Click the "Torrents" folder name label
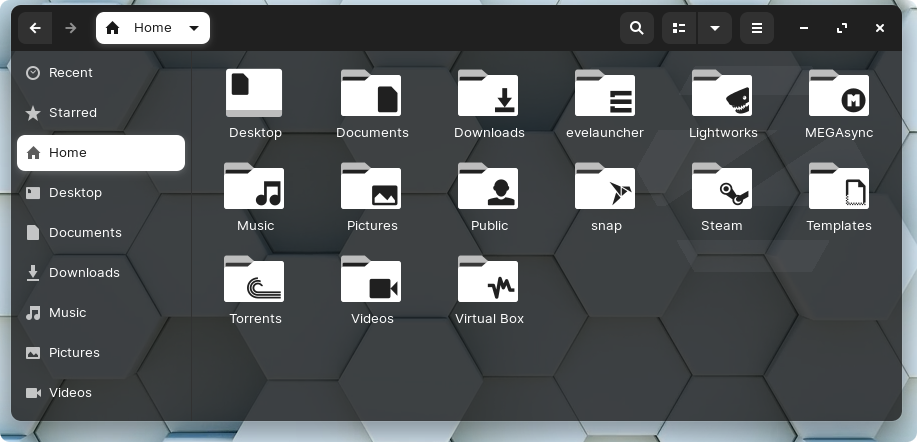This screenshot has height=442, width=917. (256, 319)
